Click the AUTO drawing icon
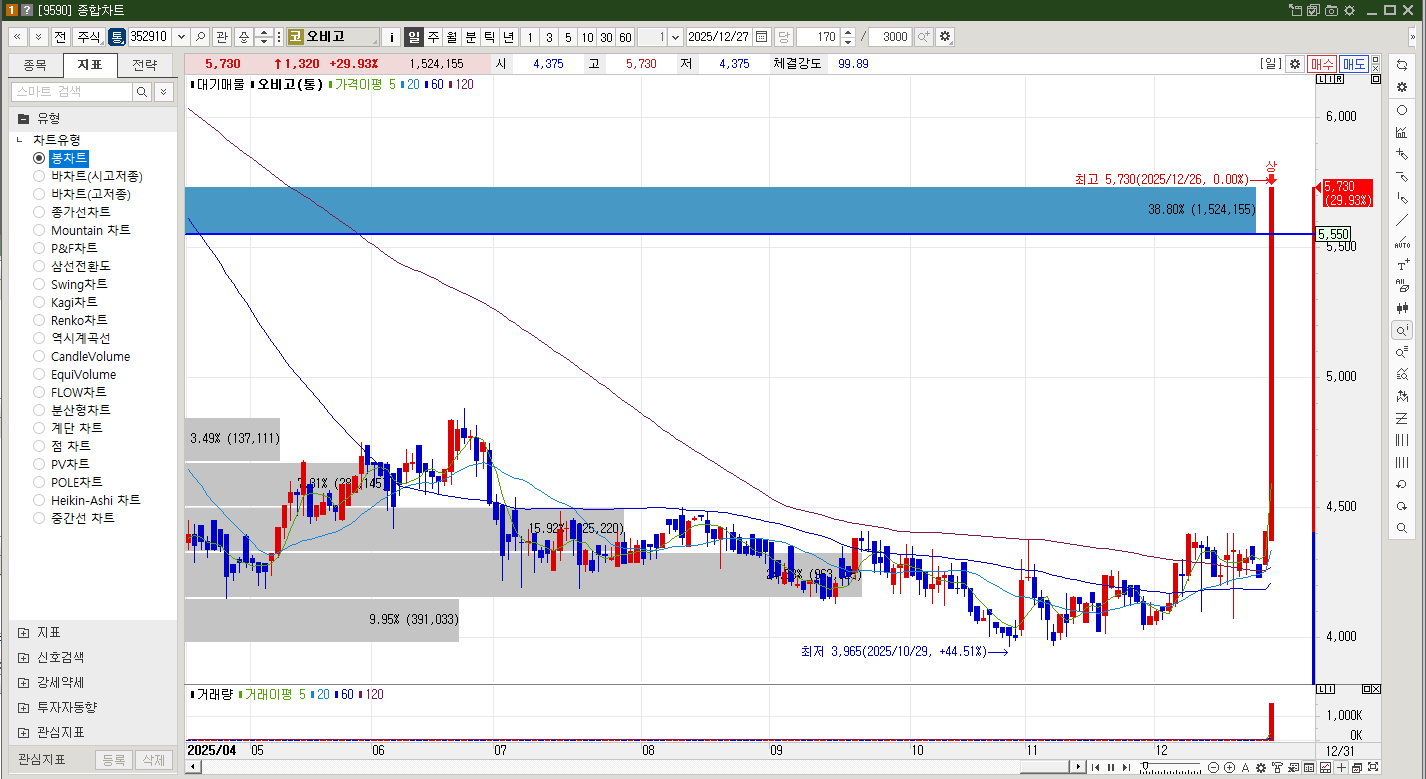This screenshot has height=779, width=1426. tap(1402, 243)
